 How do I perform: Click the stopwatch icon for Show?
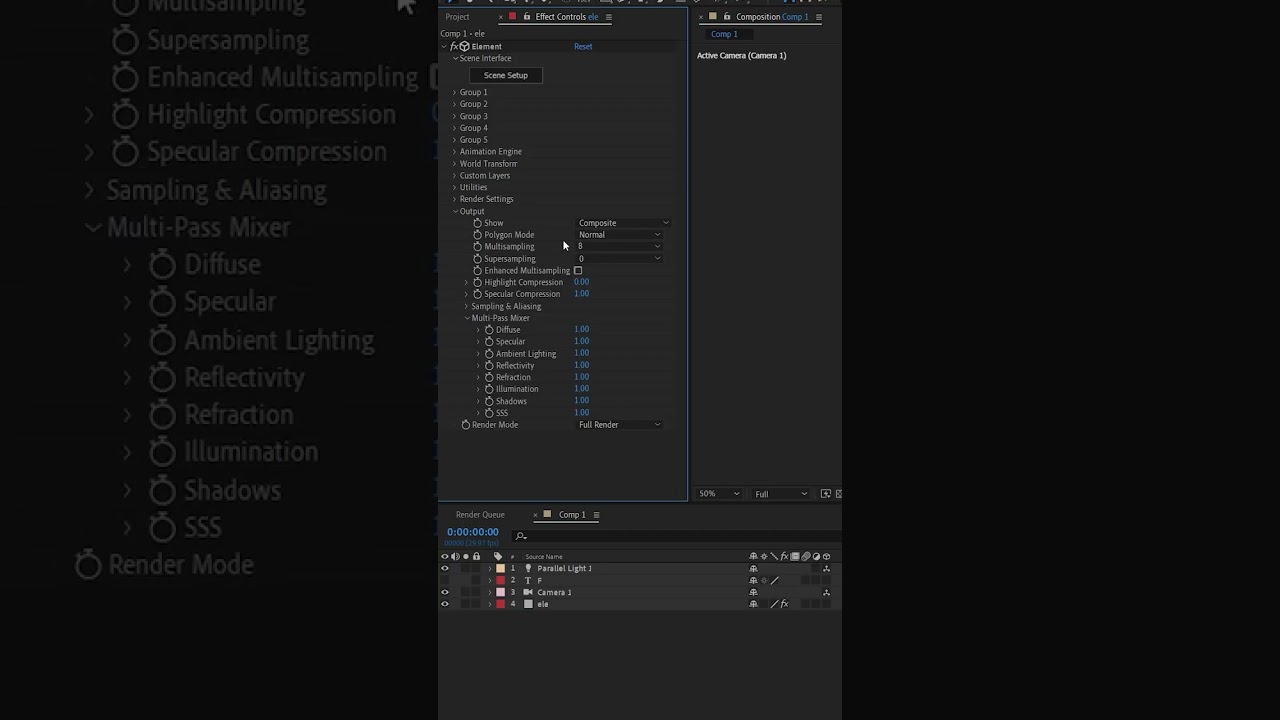477,223
